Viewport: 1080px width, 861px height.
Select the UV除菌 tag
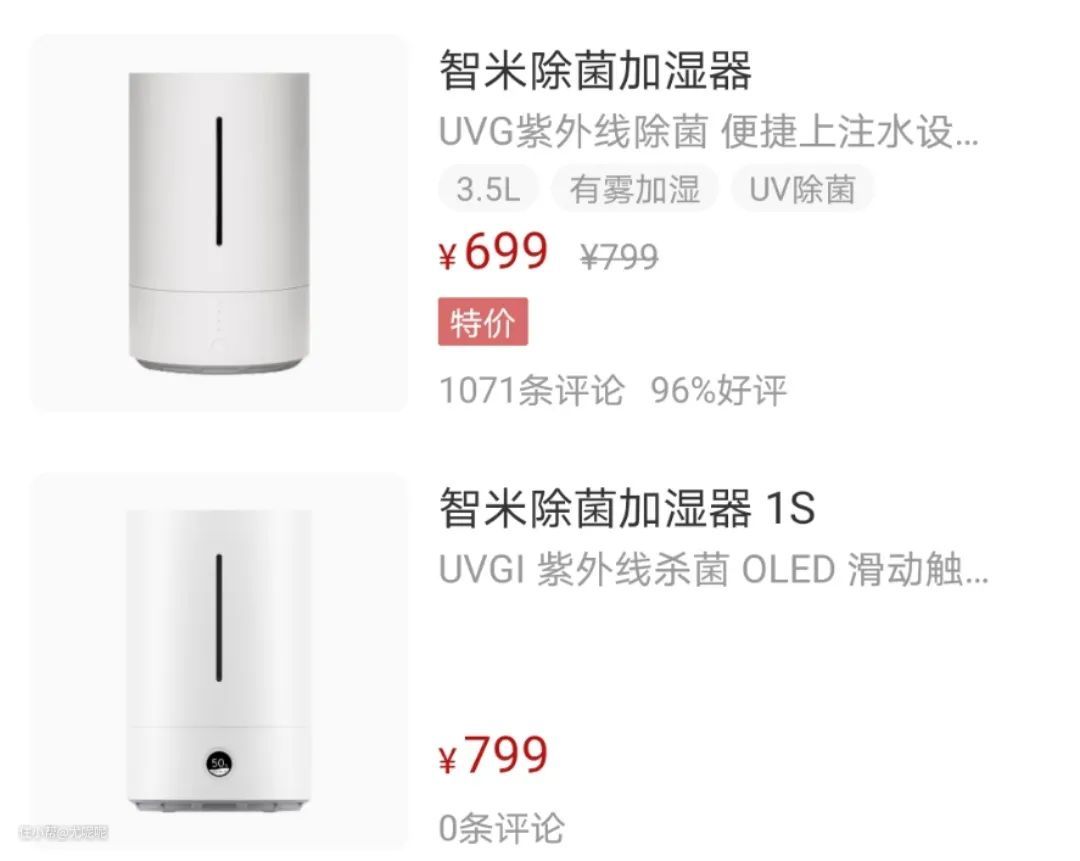[x=802, y=189]
